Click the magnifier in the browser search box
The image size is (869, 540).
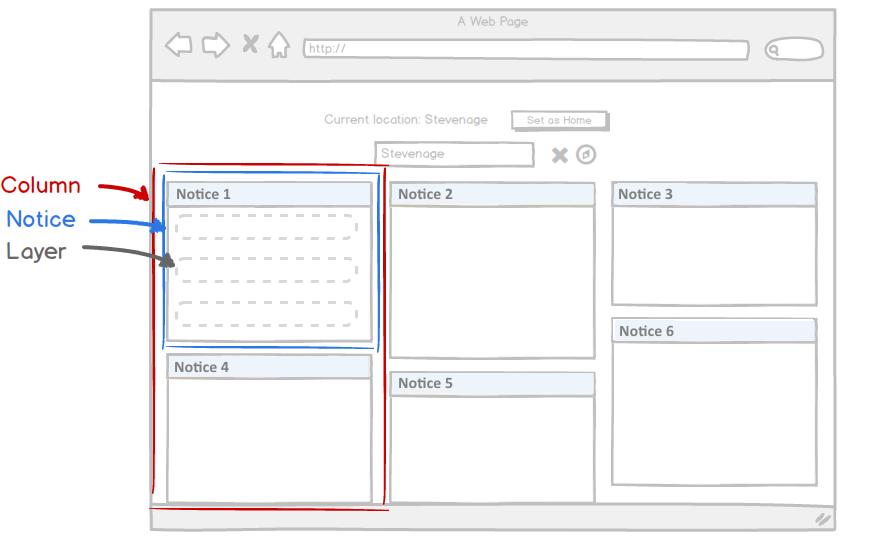[774, 49]
